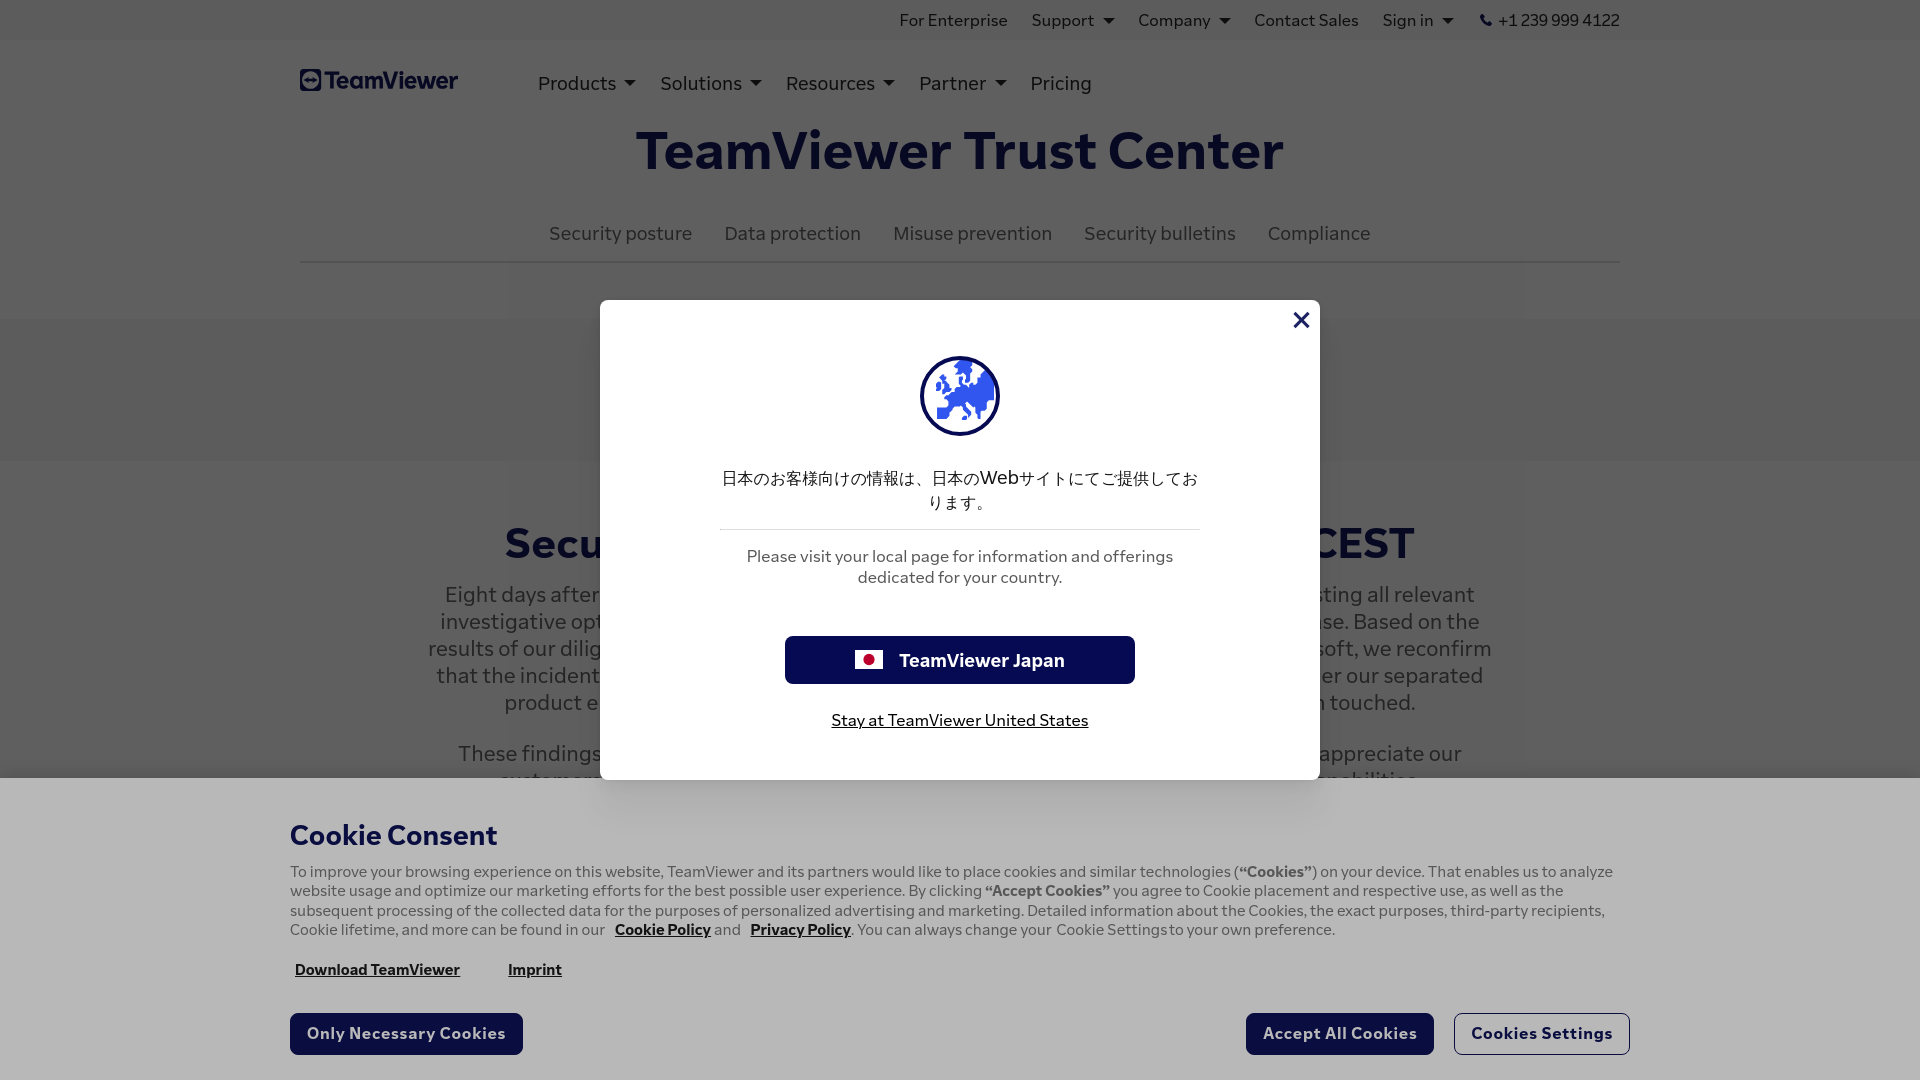Click the TeamViewer logo icon

point(309,80)
